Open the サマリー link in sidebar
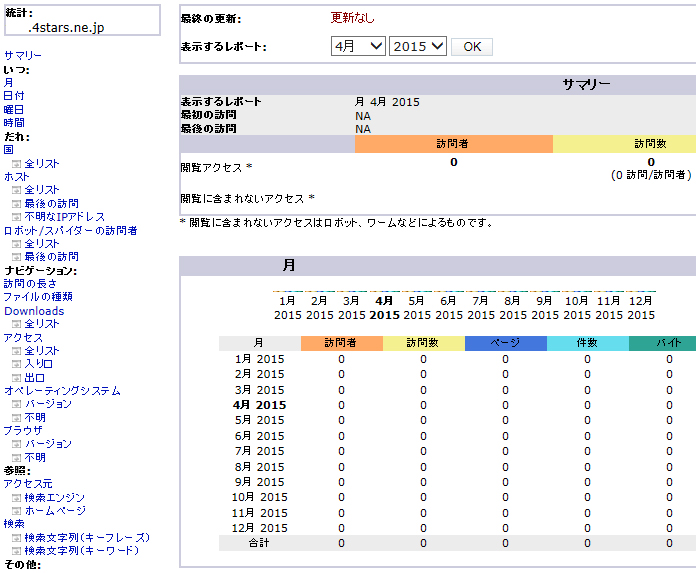Viewport: 696px width, 573px height. pyautogui.click(x=23, y=56)
